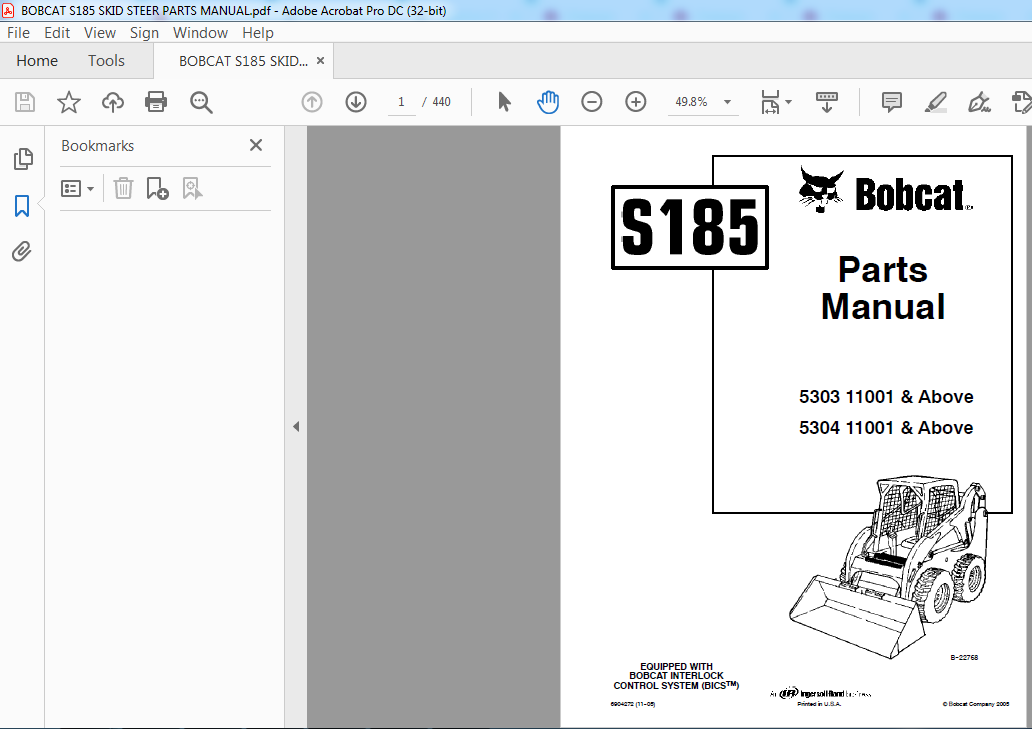Open the View menu
Screen dimensions: 1032x729
pyautogui.click(x=100, y=33)
